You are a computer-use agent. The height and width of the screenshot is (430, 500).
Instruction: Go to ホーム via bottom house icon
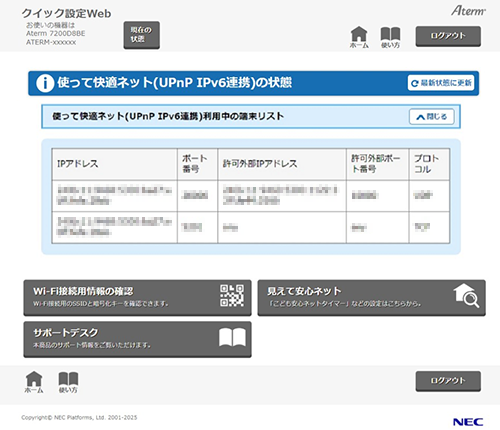(x=34, y=382)
